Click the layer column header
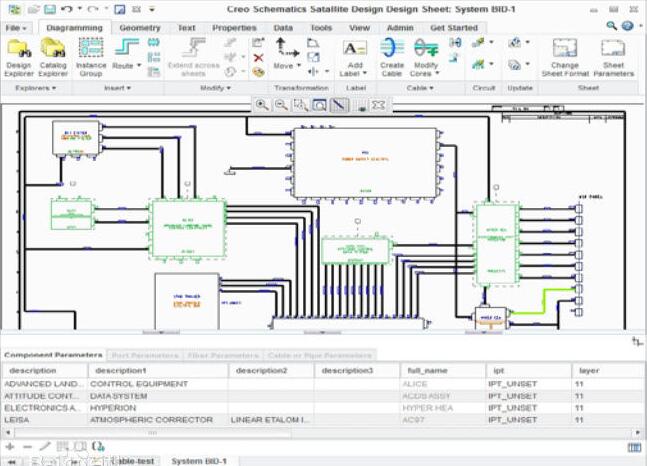647x466 pixels. (609, 371)
